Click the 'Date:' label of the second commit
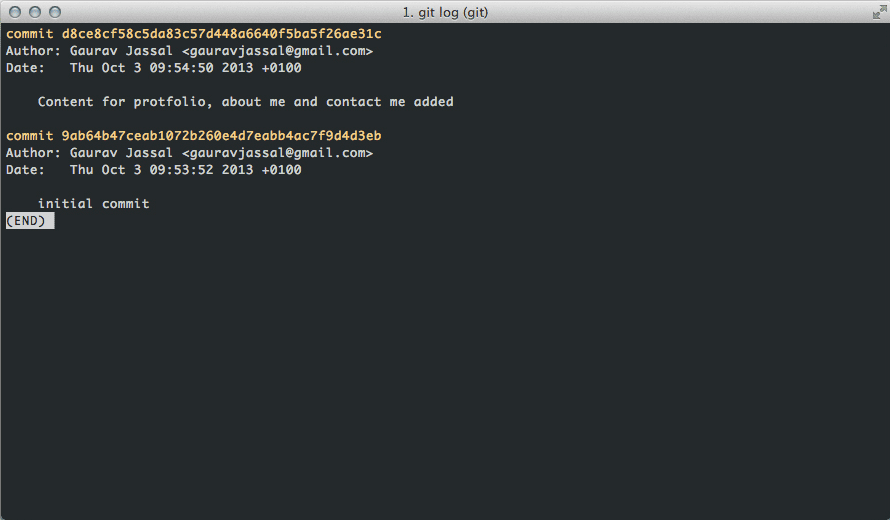This screenshot has height=520, width=890. click(25, 170)
